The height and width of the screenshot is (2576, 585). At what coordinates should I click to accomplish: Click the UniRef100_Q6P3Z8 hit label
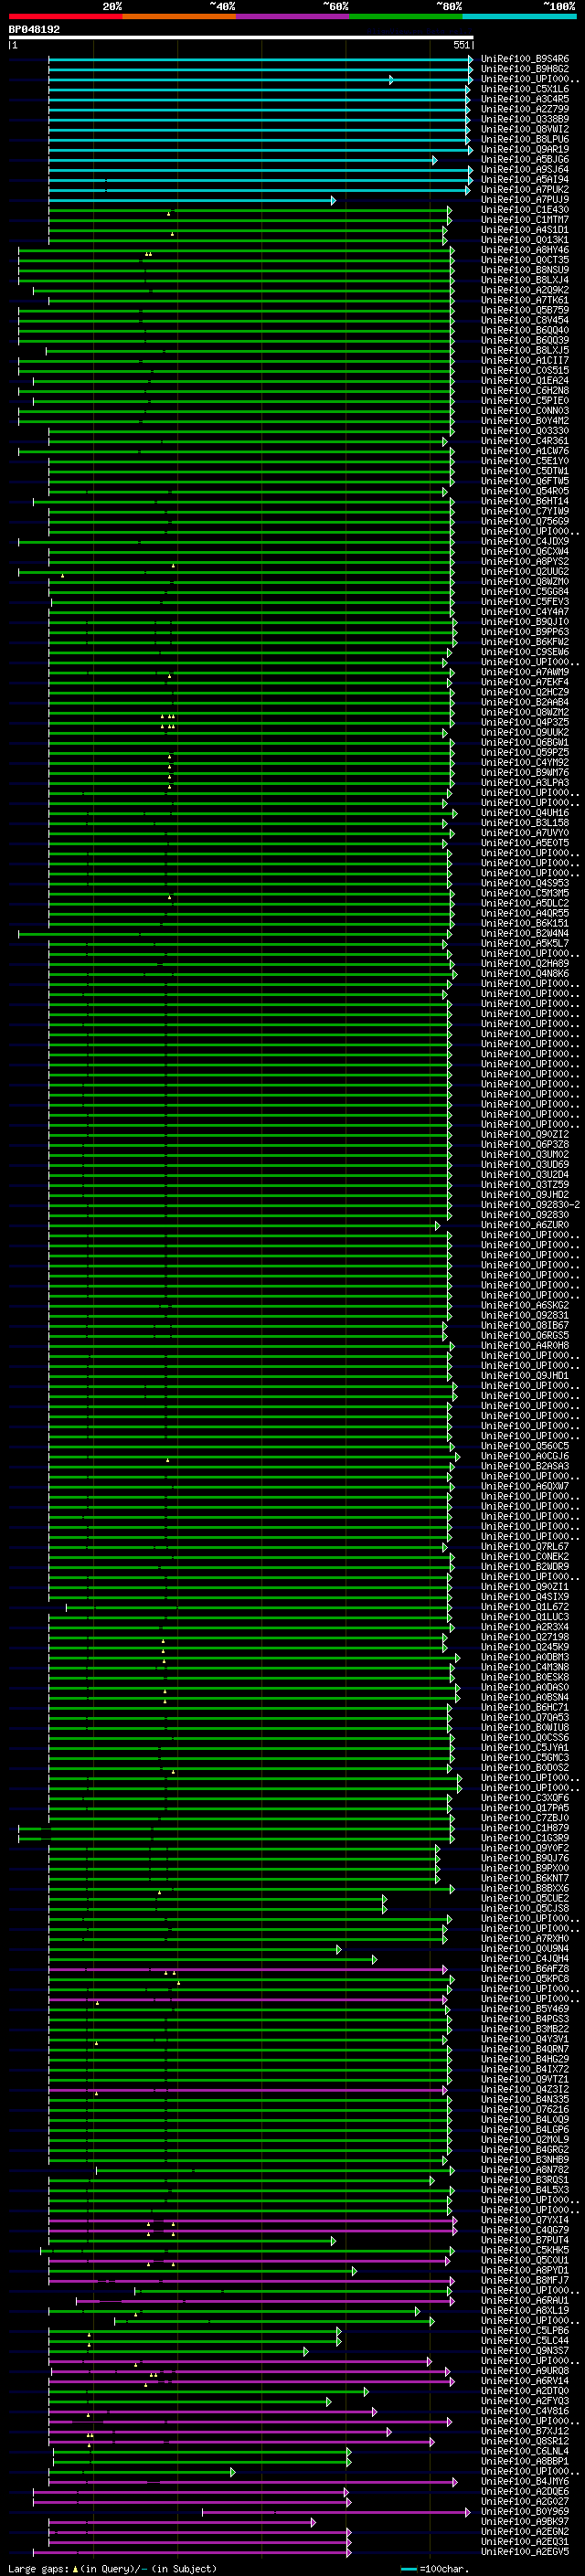pos(525,1144)
